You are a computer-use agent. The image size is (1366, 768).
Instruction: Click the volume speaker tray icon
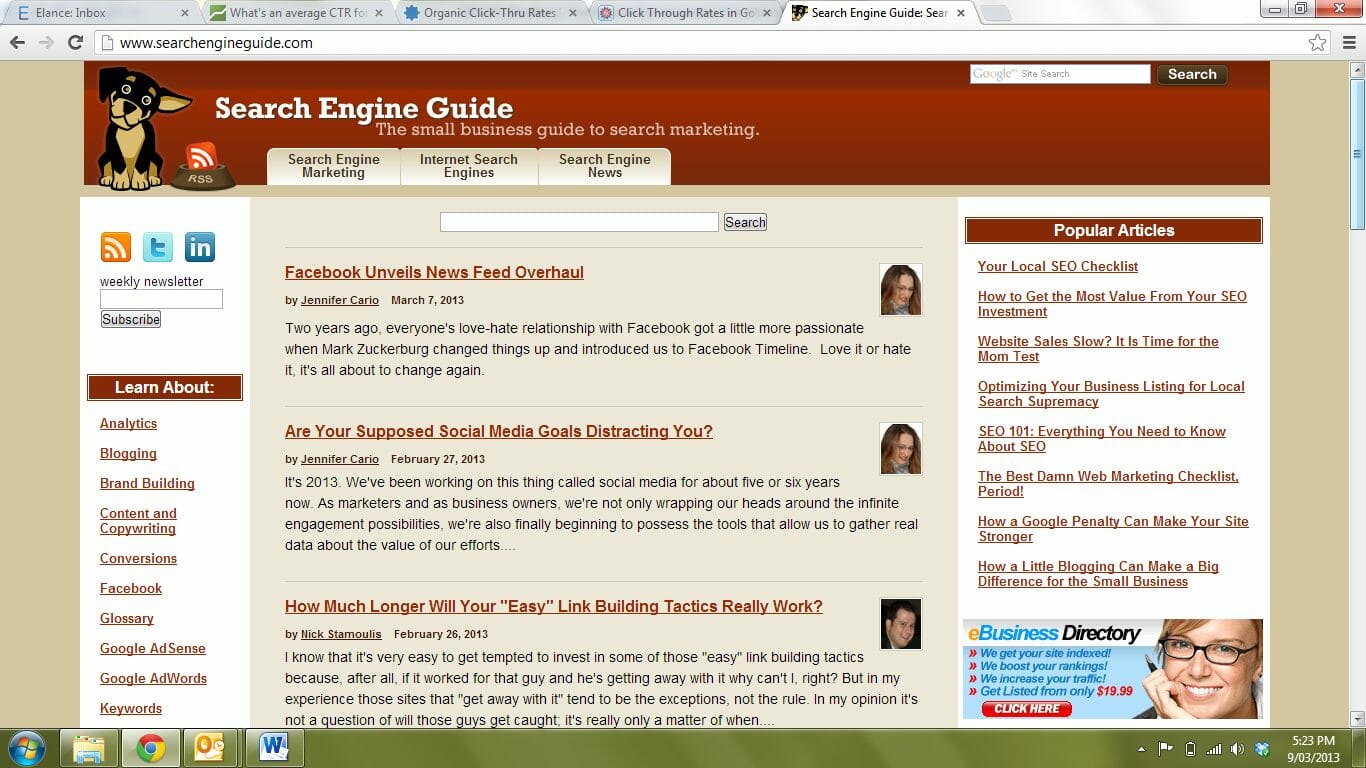(1238, 749)
